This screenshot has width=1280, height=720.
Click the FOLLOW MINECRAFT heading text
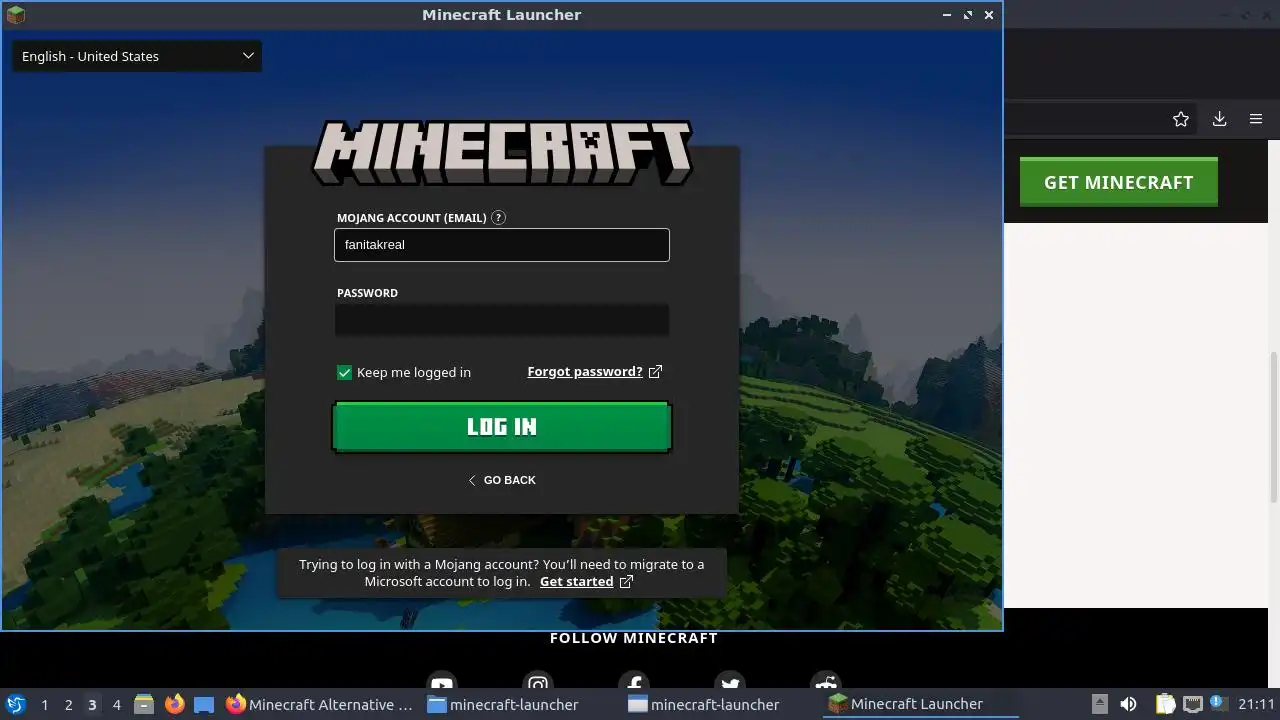pos(633,638)
